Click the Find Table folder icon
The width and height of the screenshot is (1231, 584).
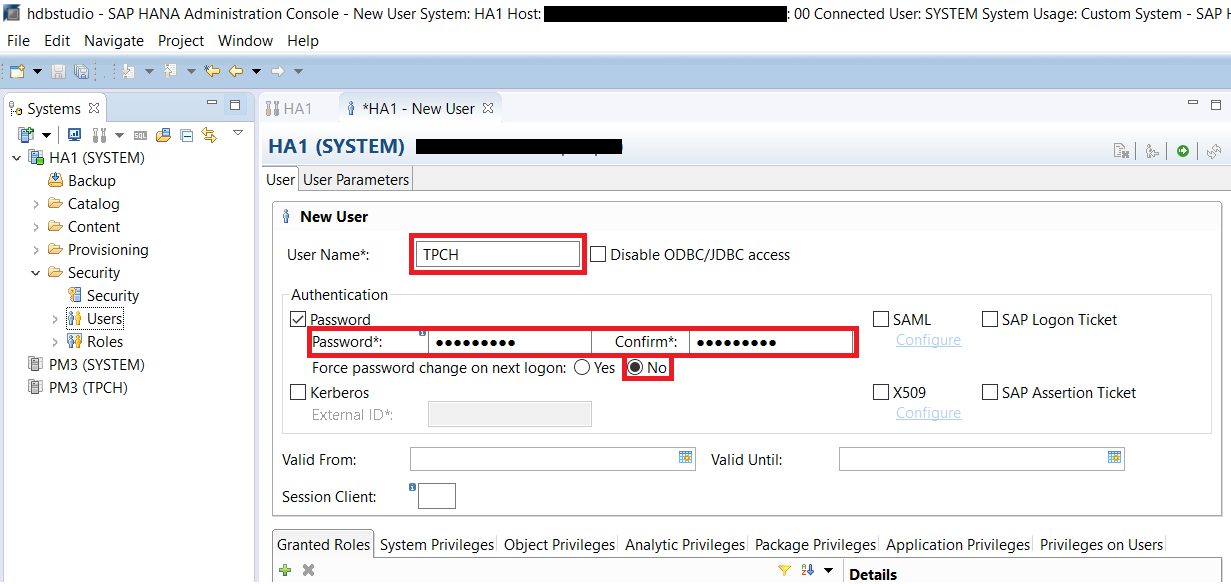pyautogui.click(x=163, y=135)
